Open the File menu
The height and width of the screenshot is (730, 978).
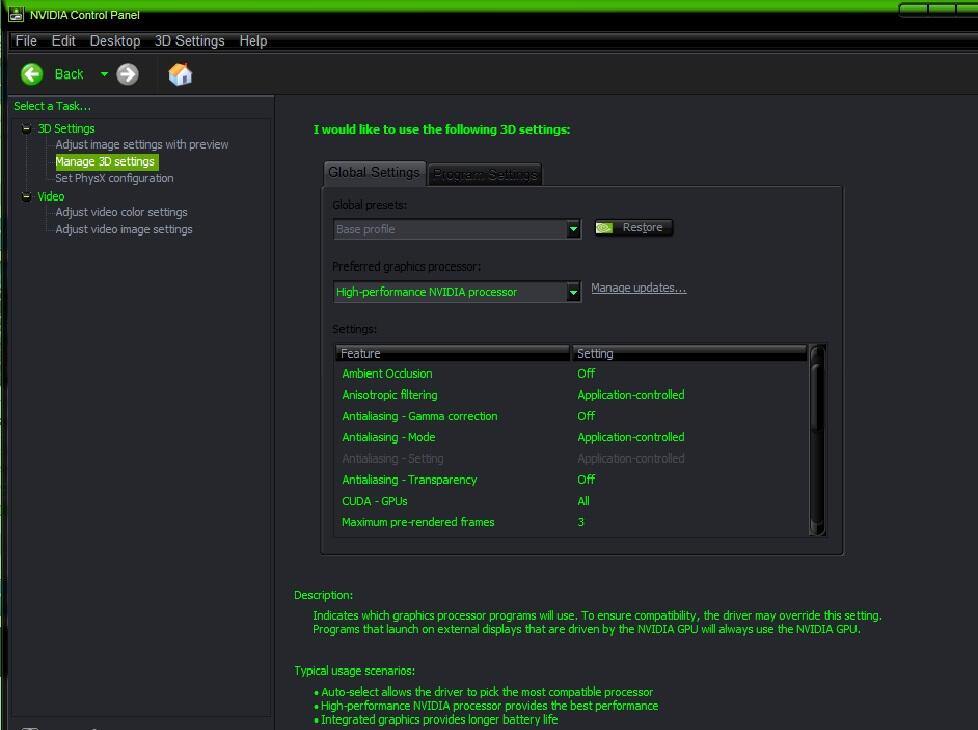pyautogui.click(x=26, y=41)
